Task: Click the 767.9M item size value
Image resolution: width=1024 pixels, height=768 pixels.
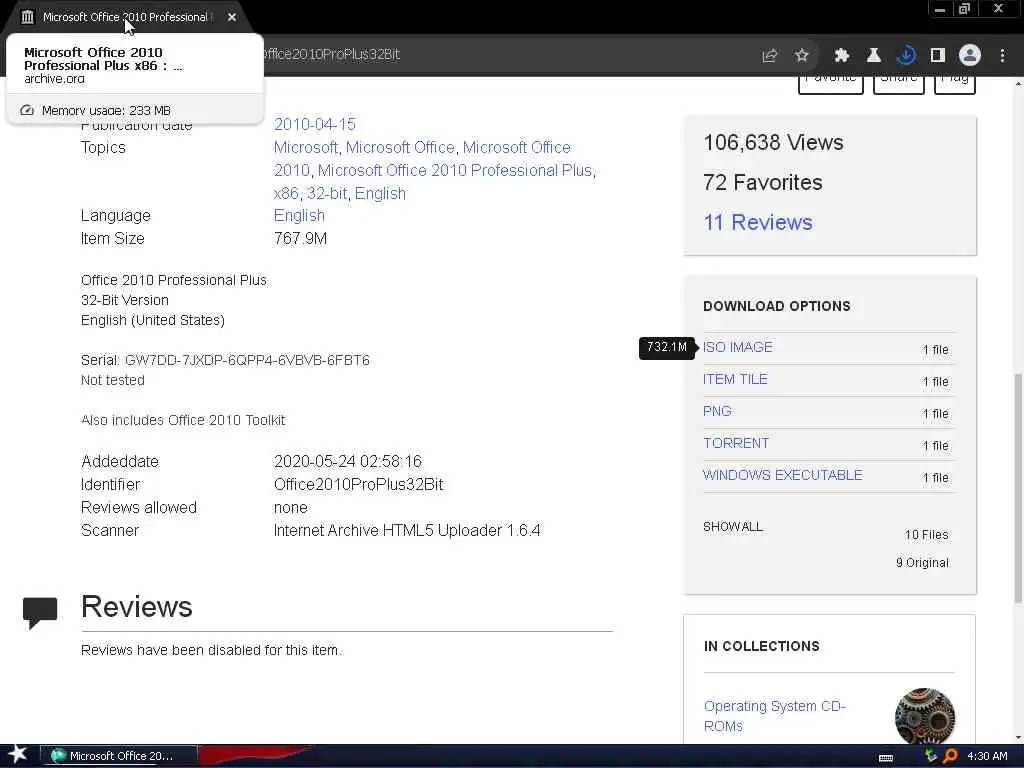Action: (x=300, y=238)
